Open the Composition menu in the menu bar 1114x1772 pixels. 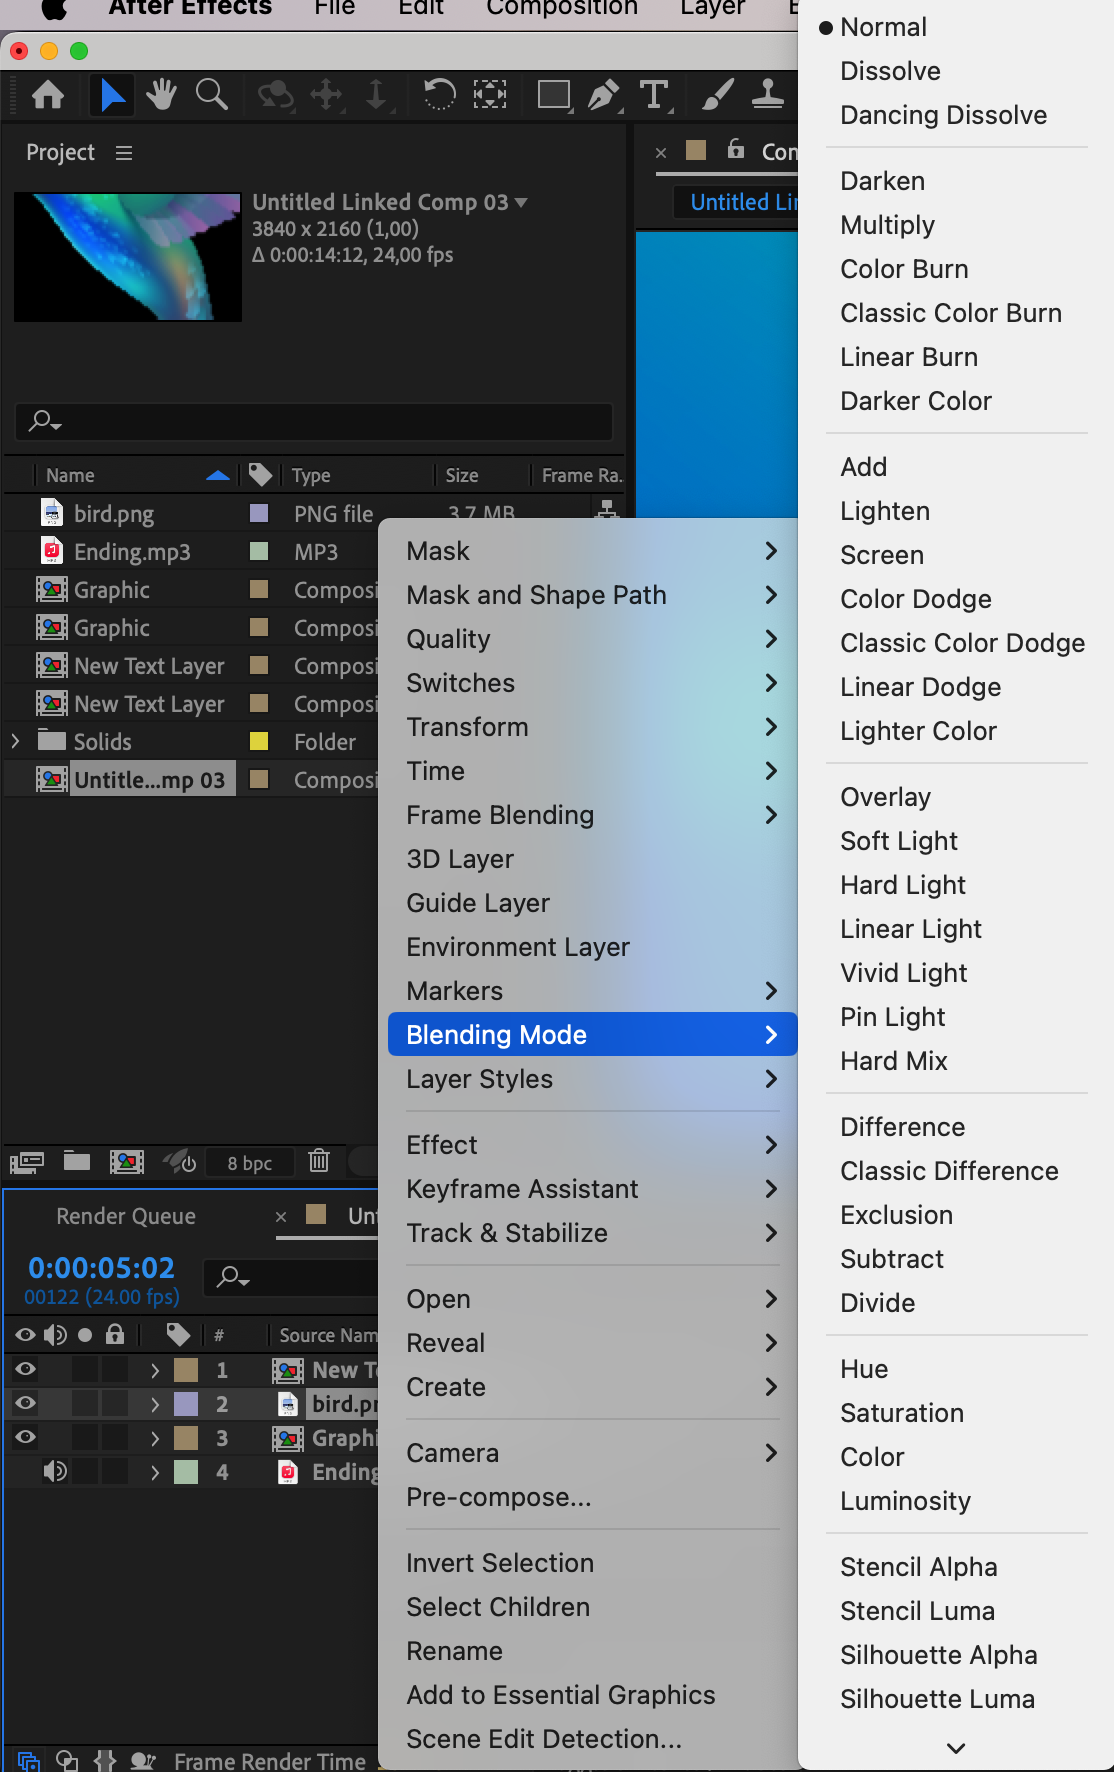(x=562, y=8)
